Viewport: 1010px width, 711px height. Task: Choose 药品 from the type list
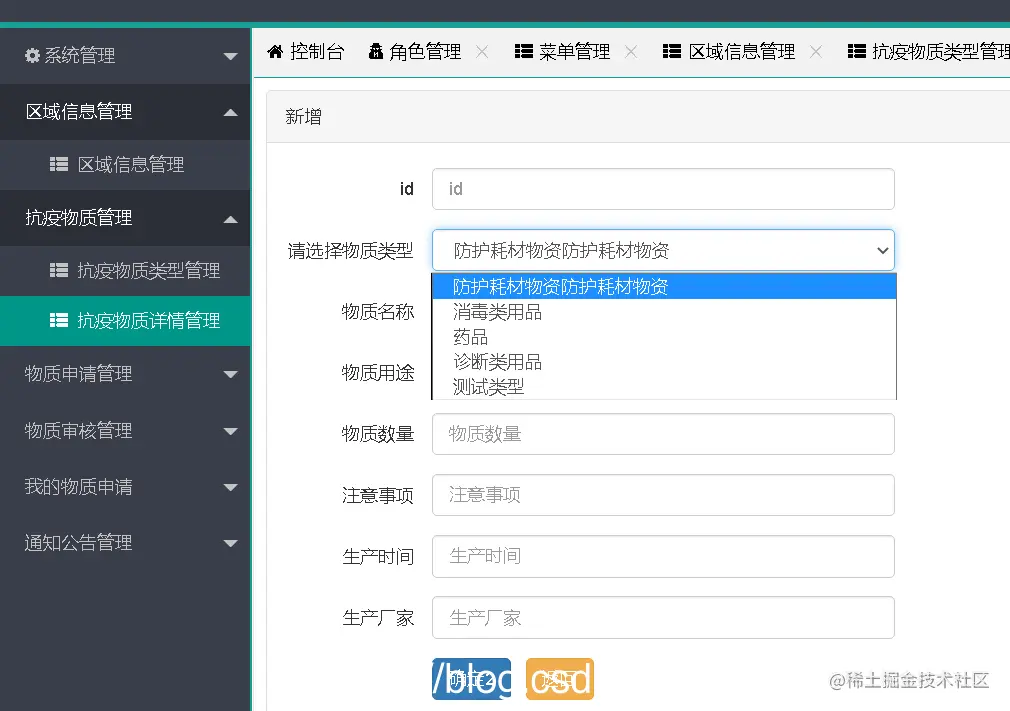664,337
